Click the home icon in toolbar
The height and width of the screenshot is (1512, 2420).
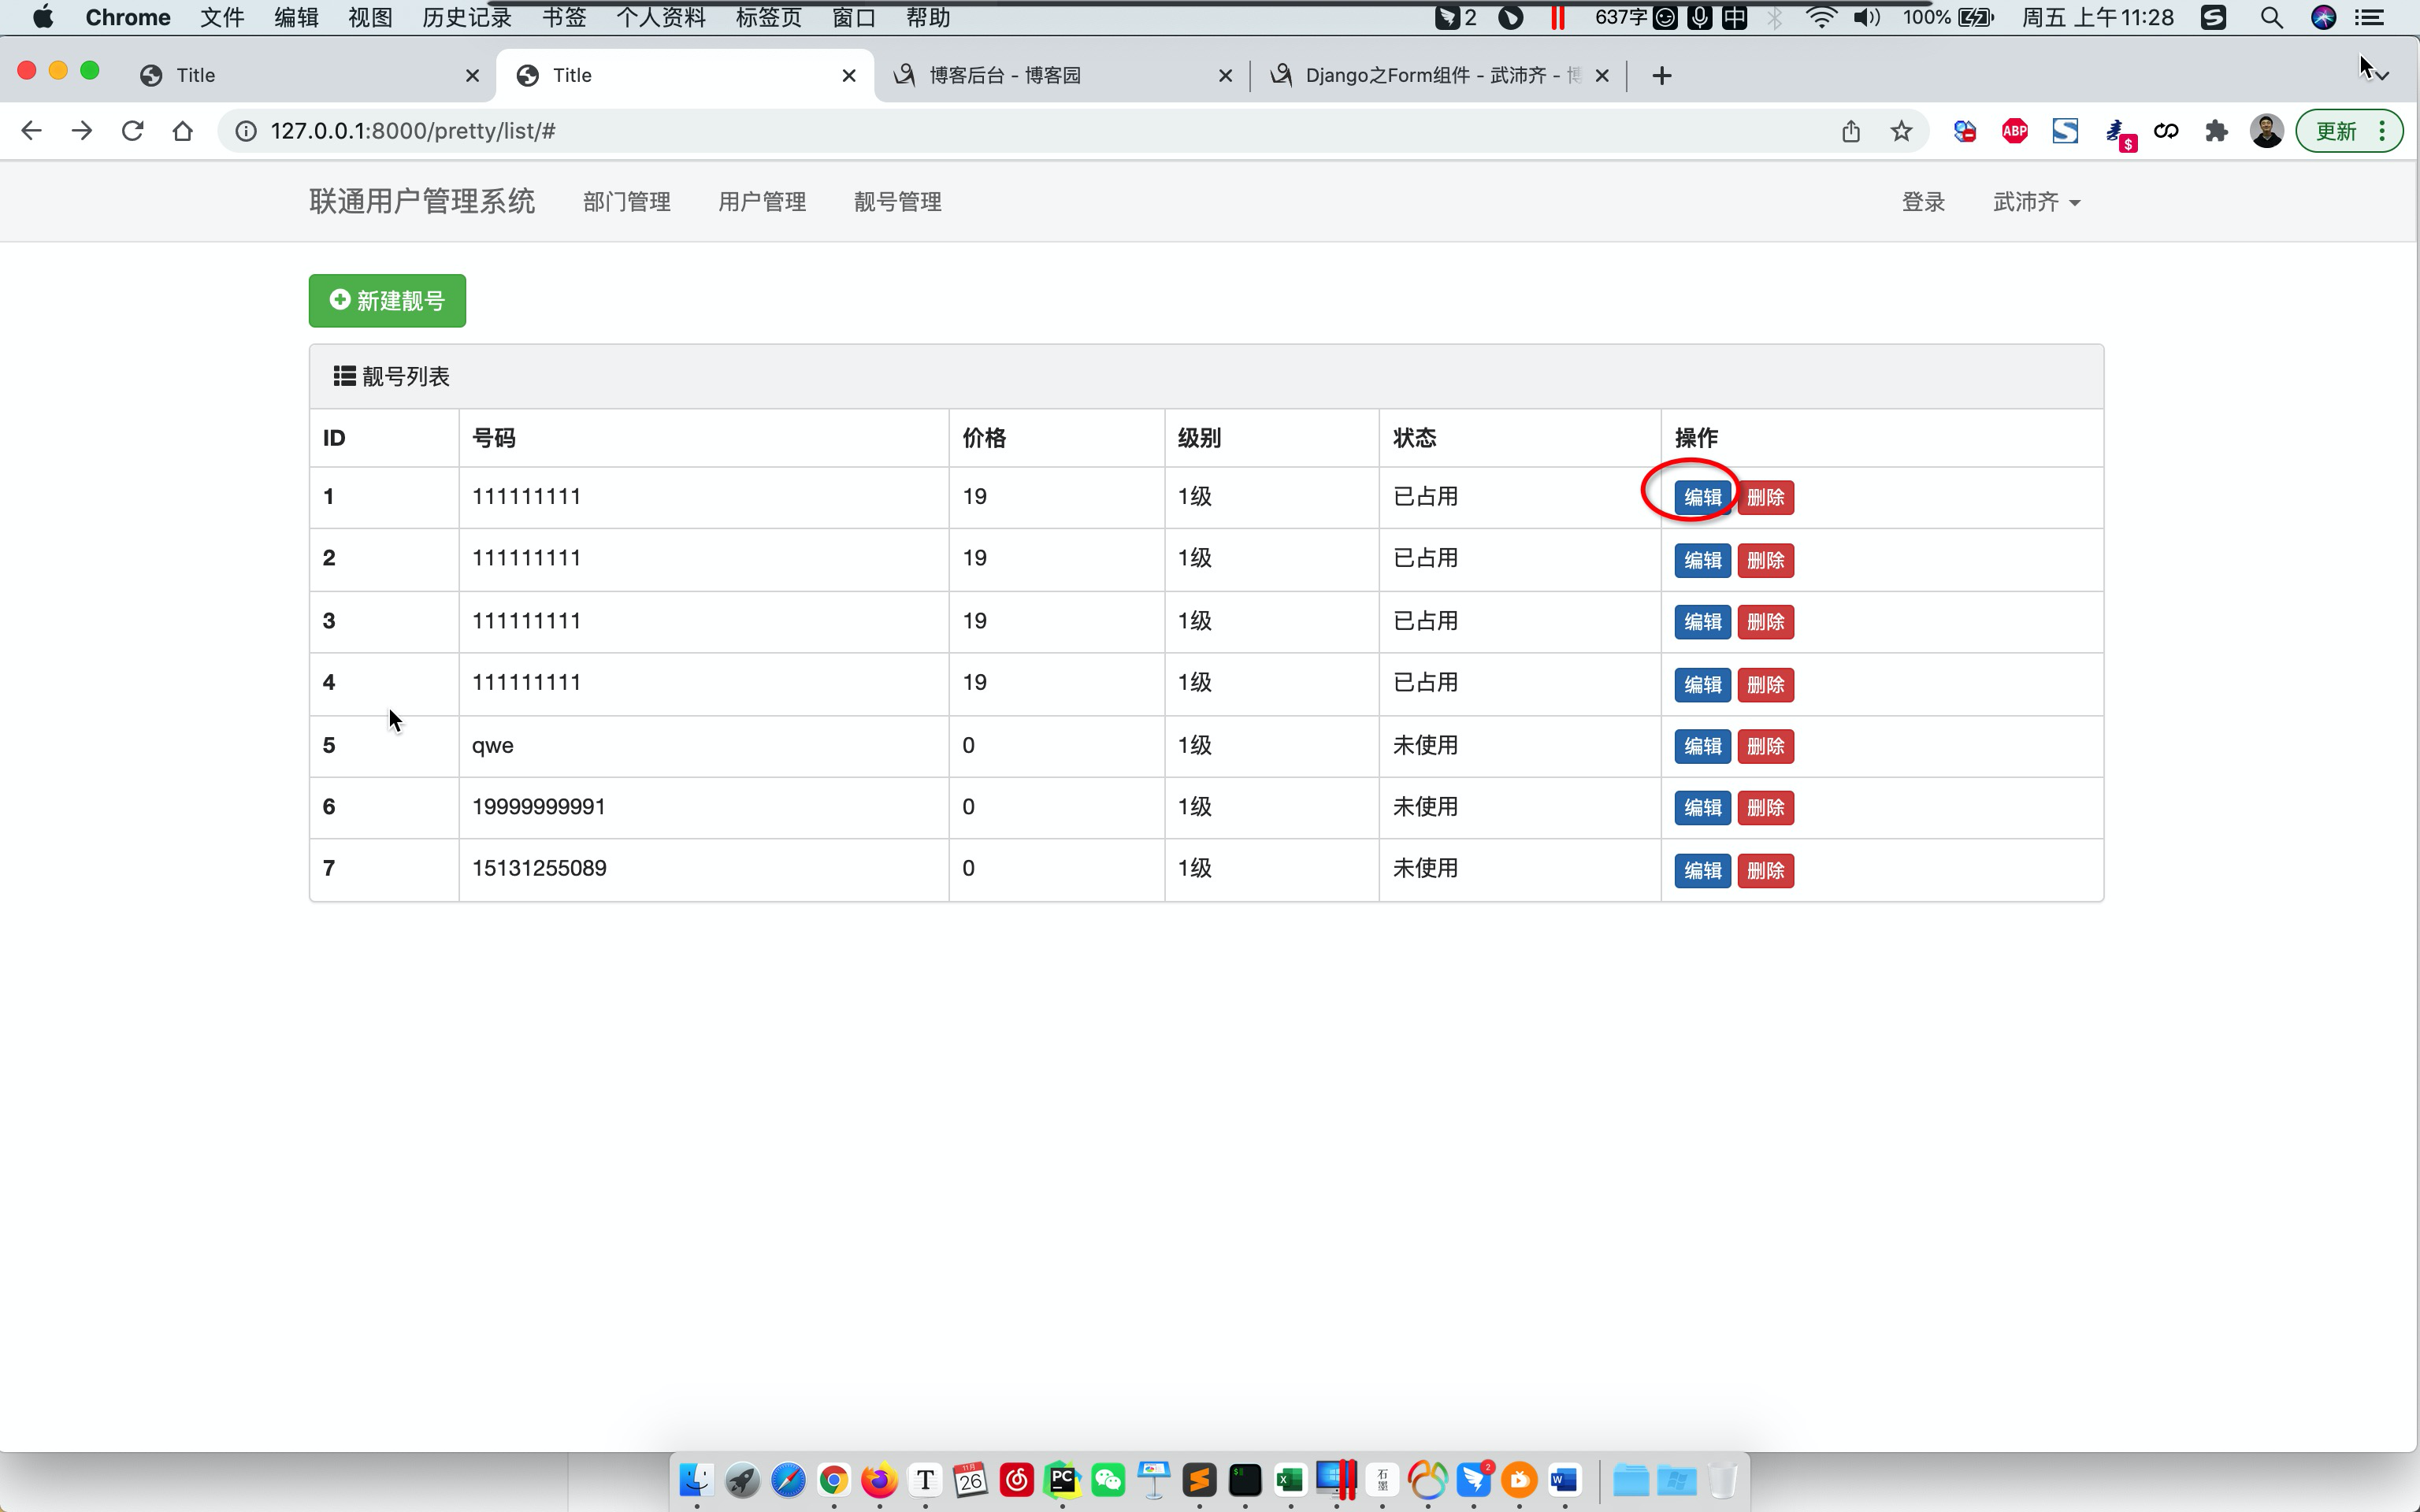[x=182, y=131]
